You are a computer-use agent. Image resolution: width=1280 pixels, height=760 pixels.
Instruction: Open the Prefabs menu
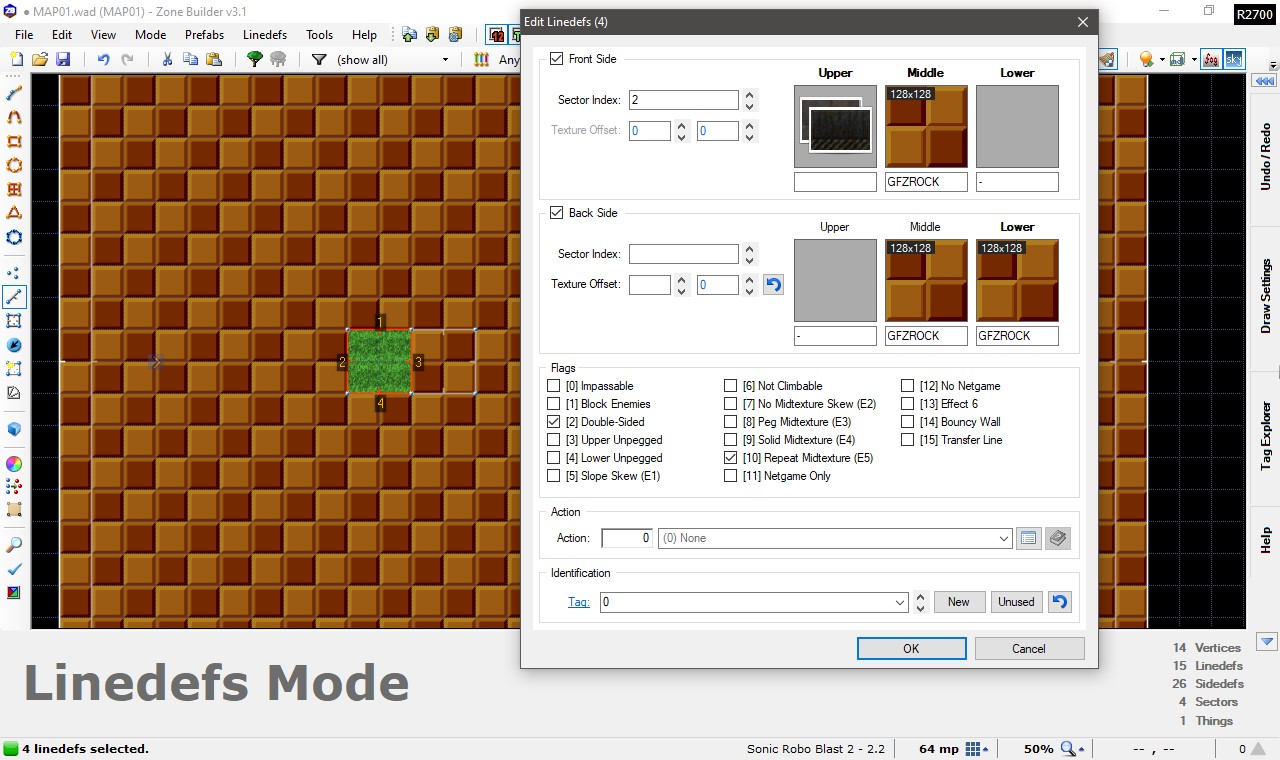tap(204, 35)
